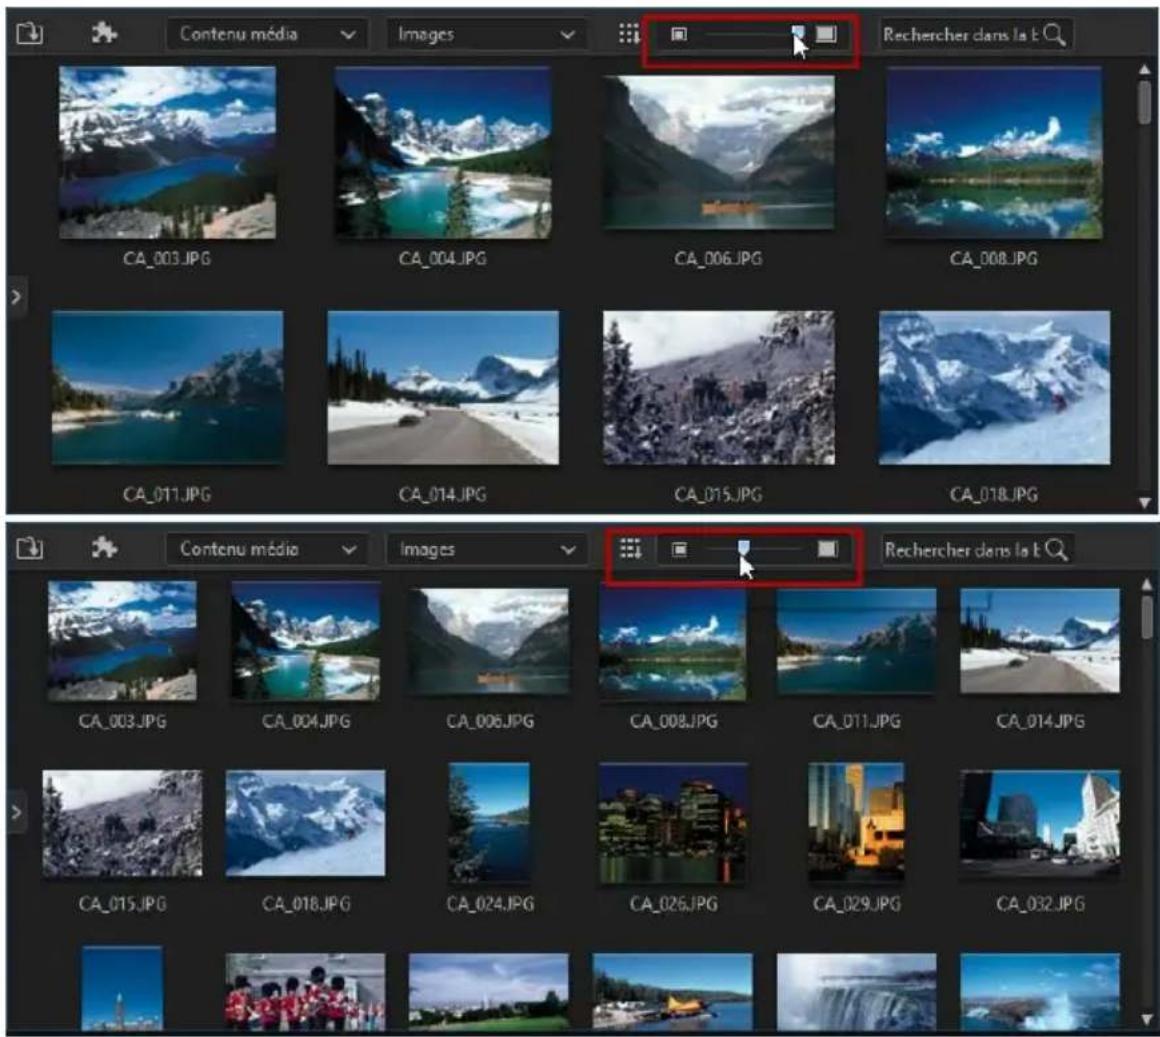Open the Contenu média dropdown in upper panel
This screenshot has width=1160, height=1037.
click(x=267, y=34)
